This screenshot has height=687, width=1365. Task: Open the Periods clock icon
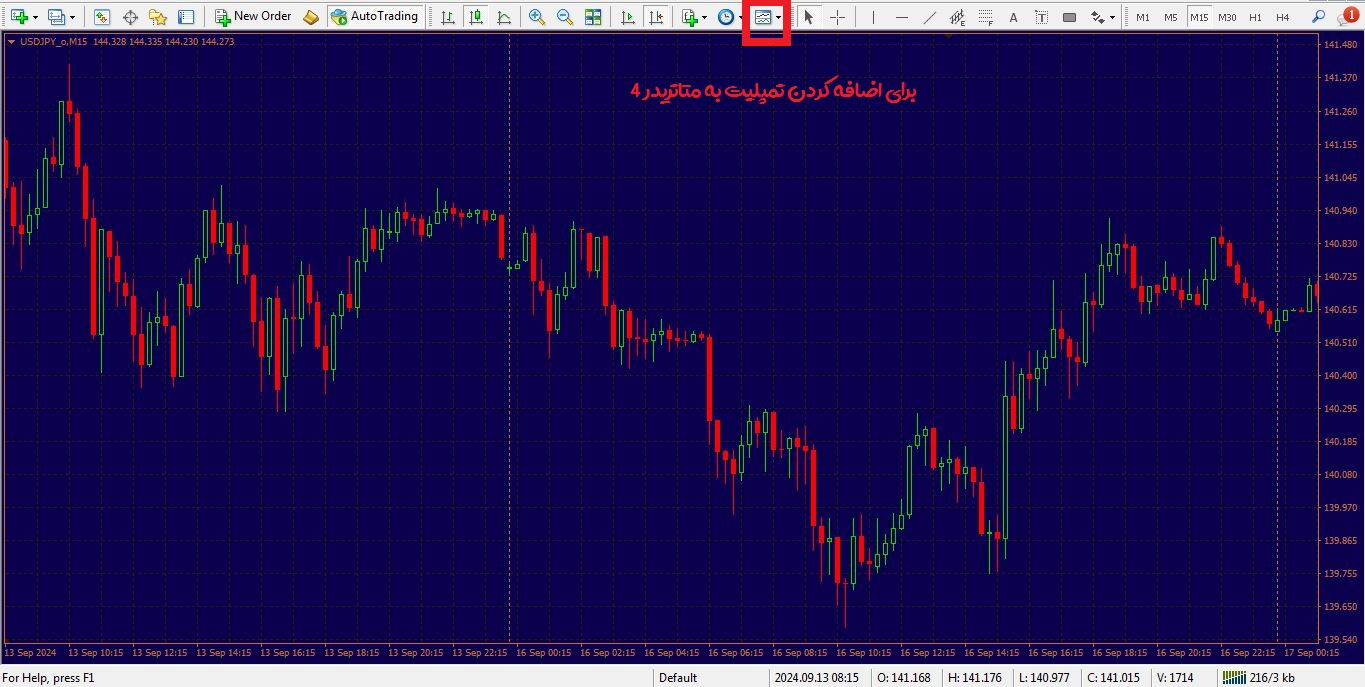click(726, 17)
